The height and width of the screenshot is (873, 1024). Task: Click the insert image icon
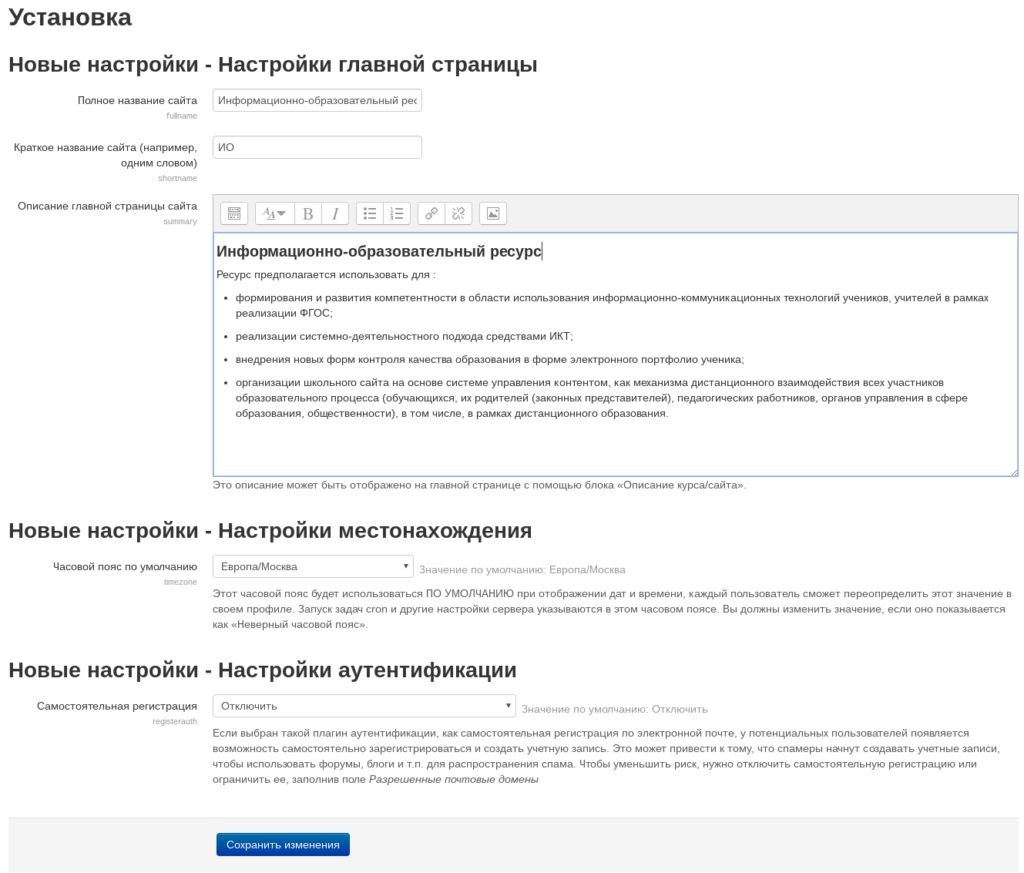(x=493, y=214)
